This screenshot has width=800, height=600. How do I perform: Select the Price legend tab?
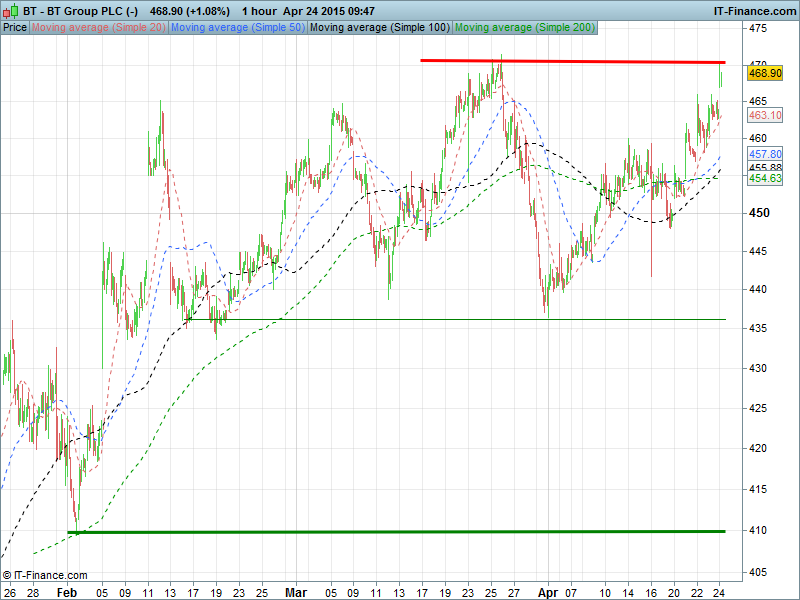(x=15, y=27)
